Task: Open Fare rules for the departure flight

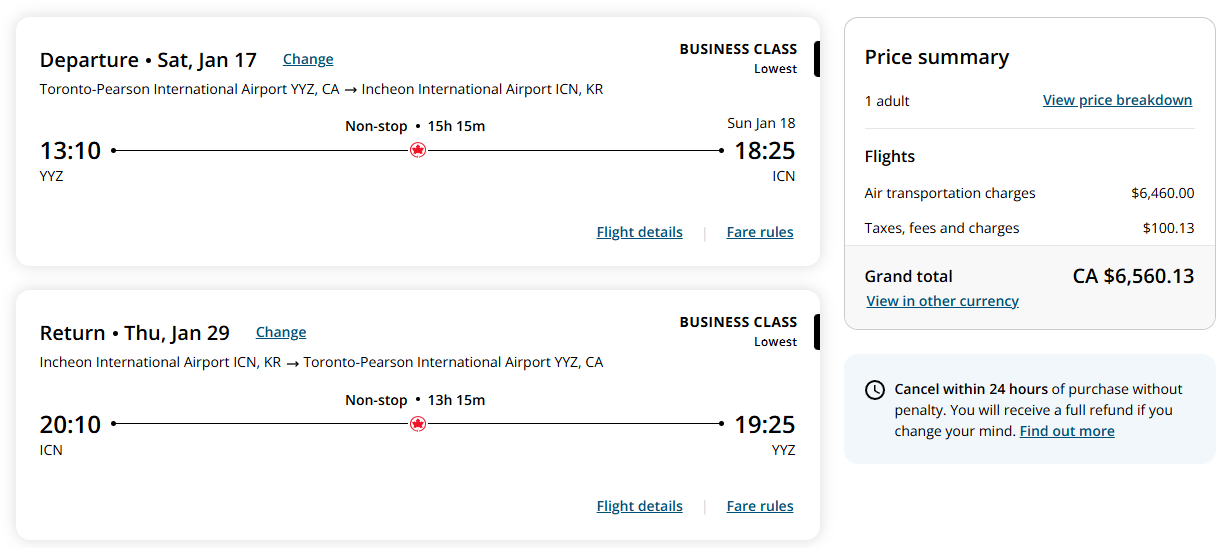Action: 760,232
